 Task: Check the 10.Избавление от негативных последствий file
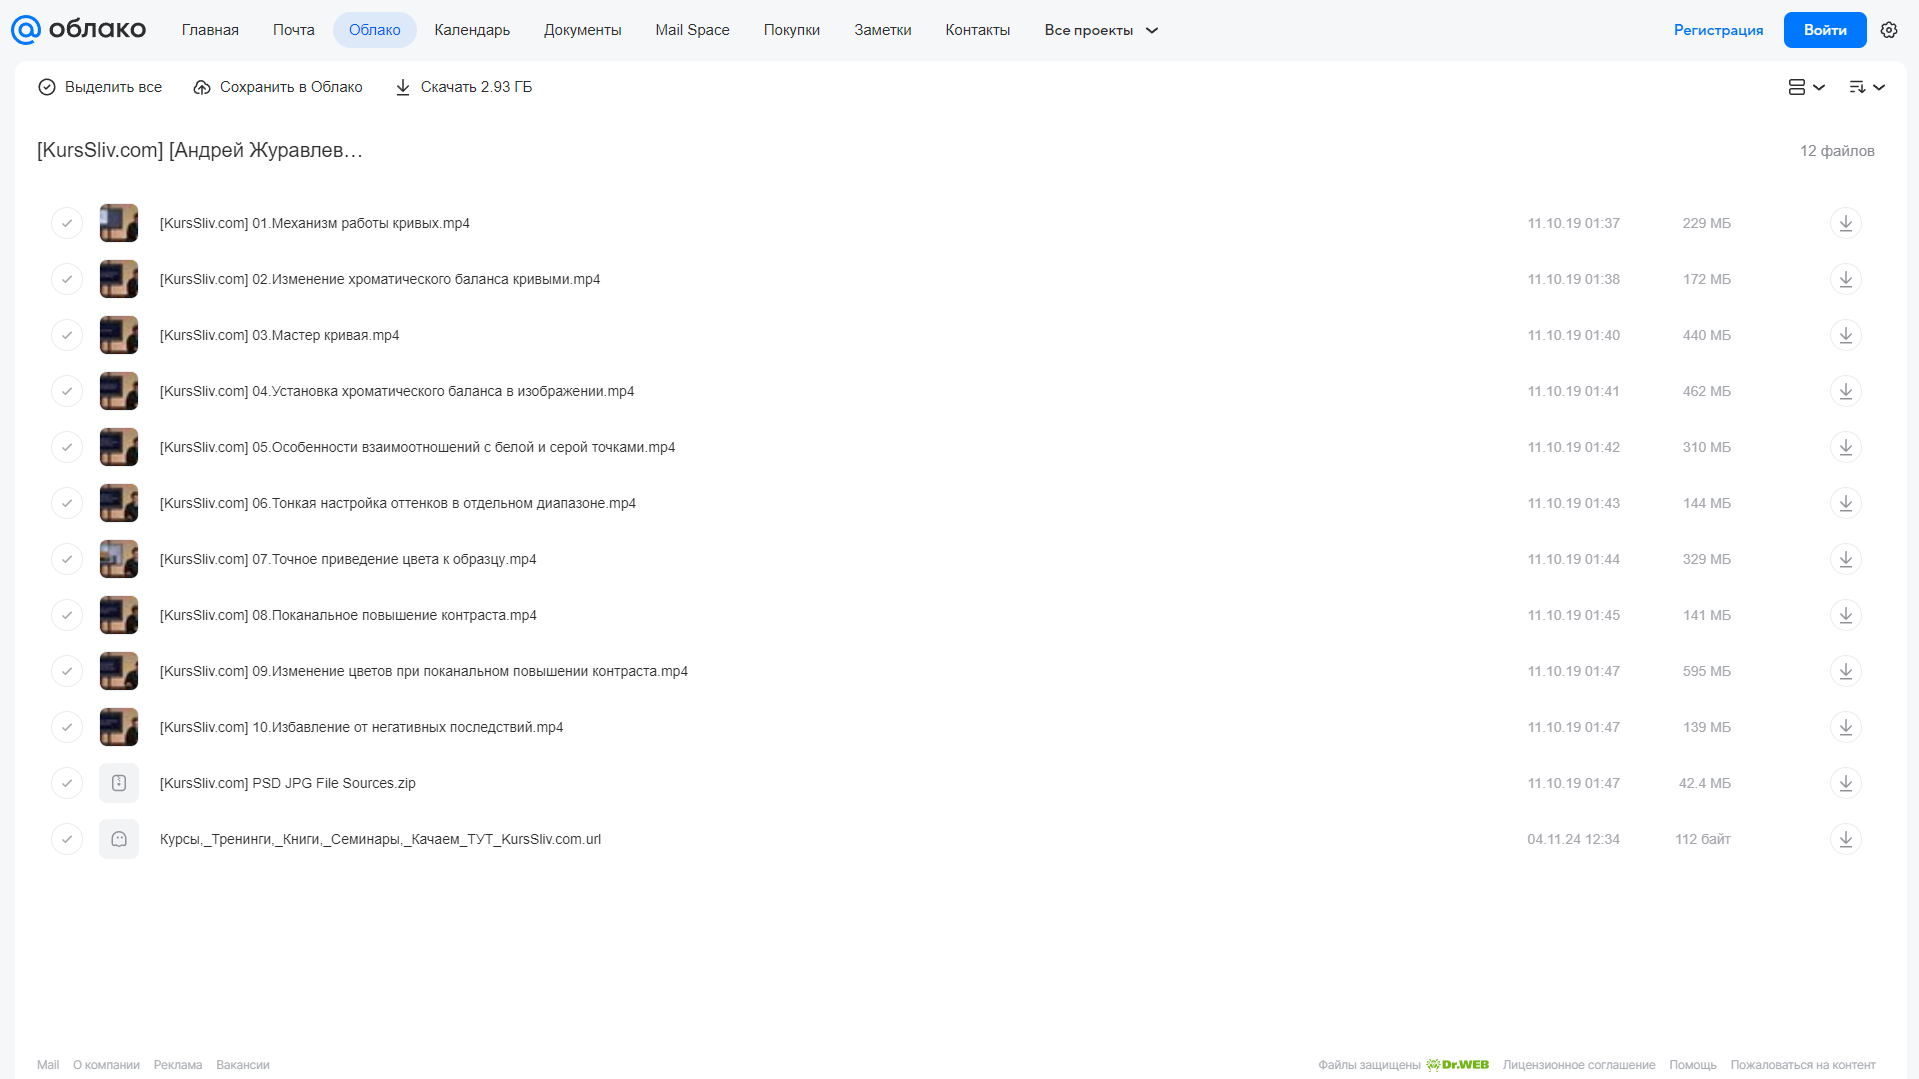[67, 727]
